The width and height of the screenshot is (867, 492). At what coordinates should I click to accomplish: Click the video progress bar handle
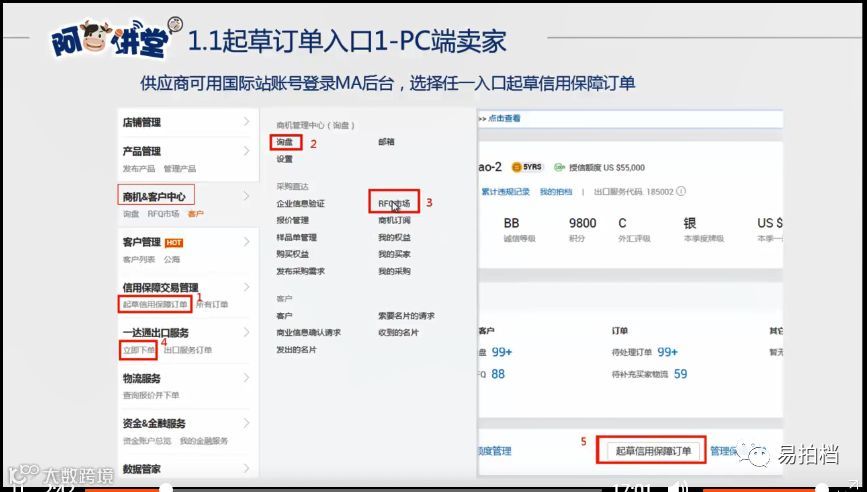point(165,488)
